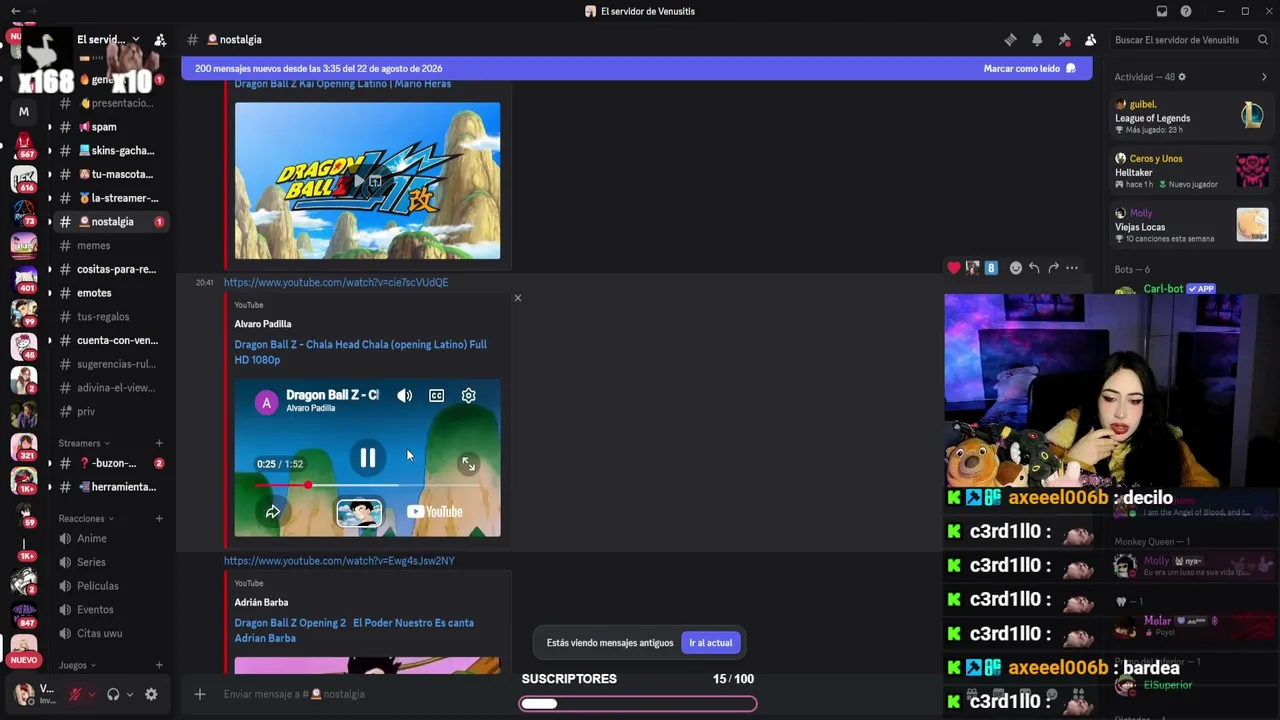Open the Help icon in title bar
Image resolution: width=1280 pixels, height=720 pixels.
click(x=1186, y=11)
